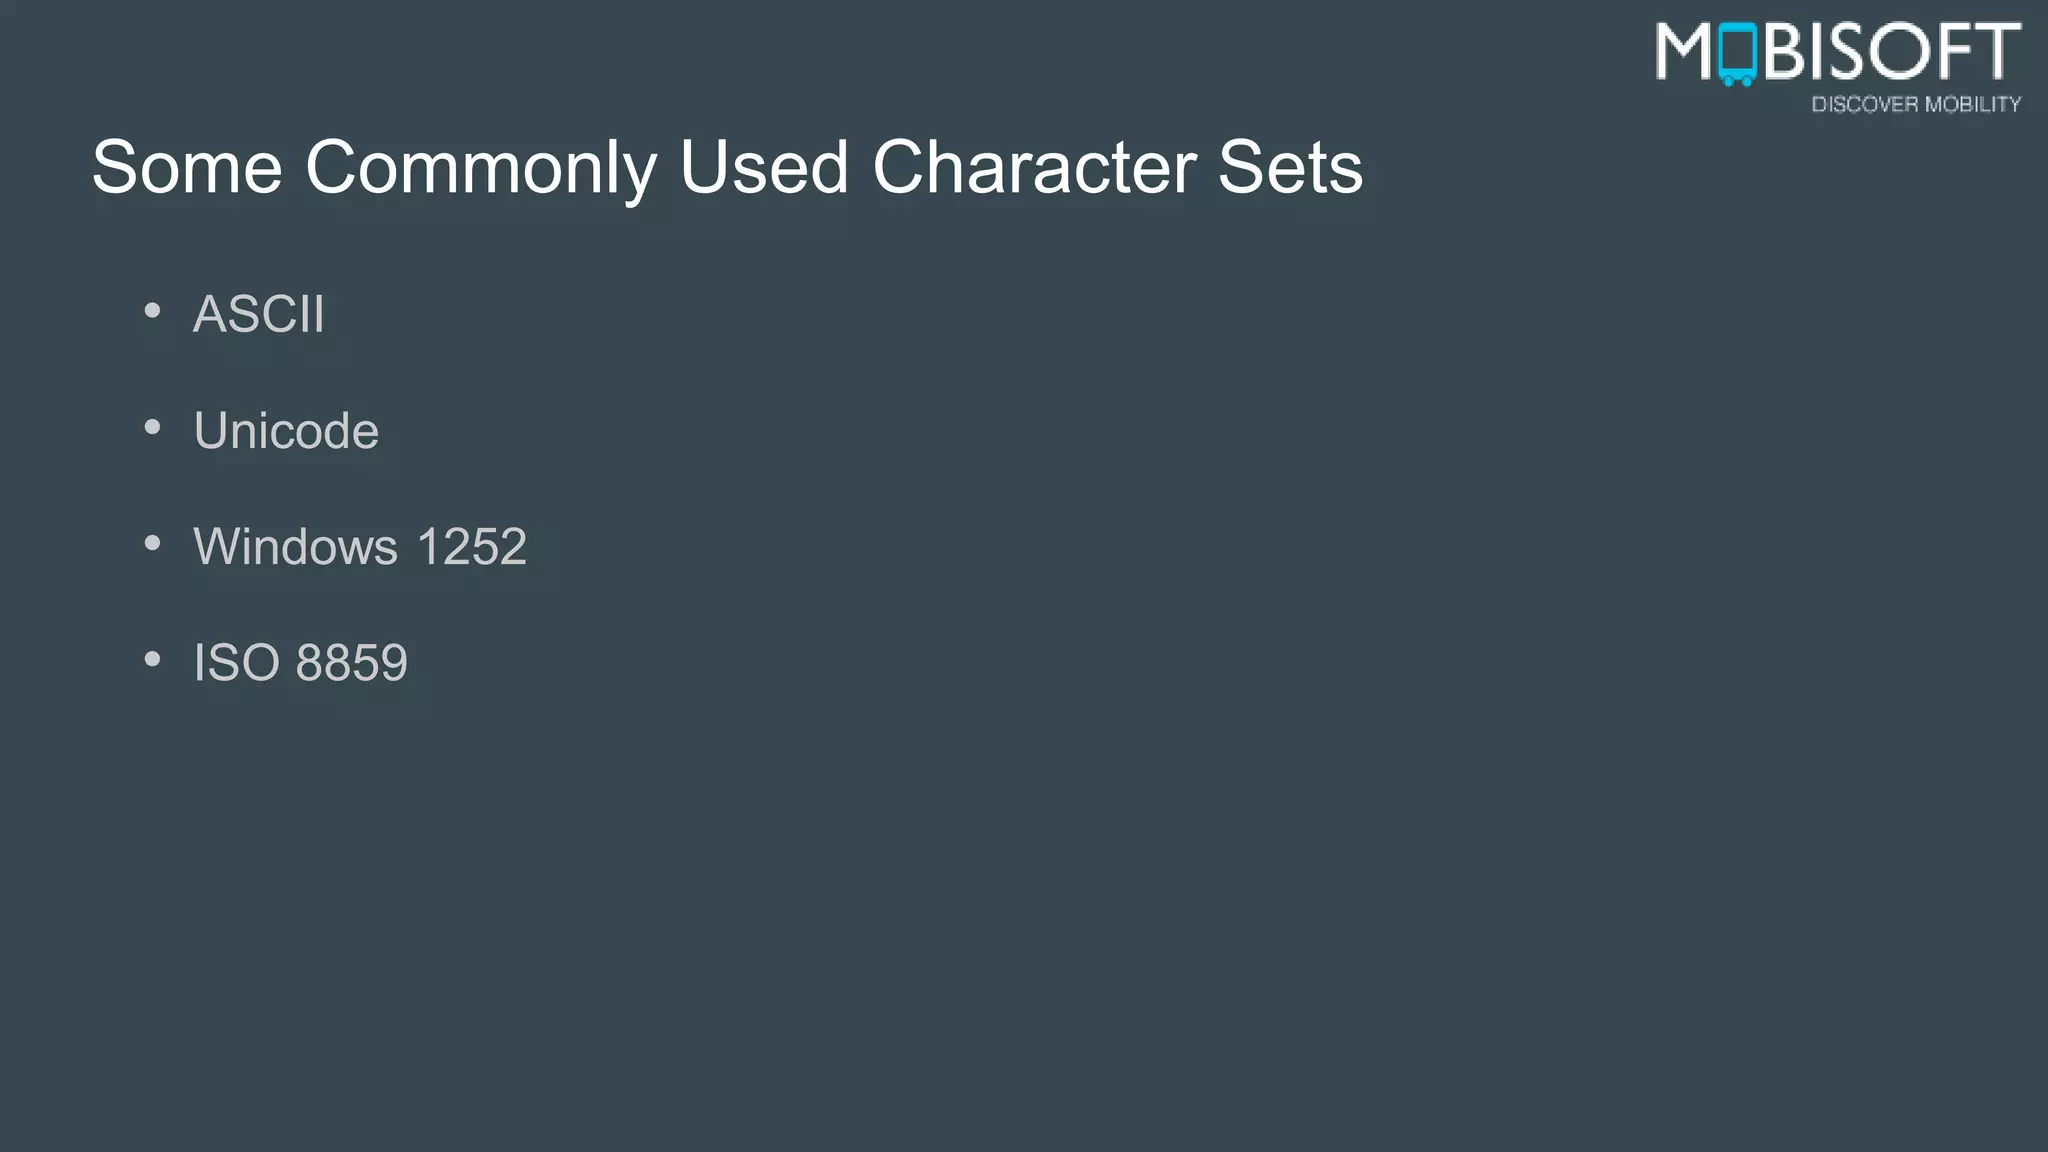Click the bullet dot before ISO 8859

point(152,660)
